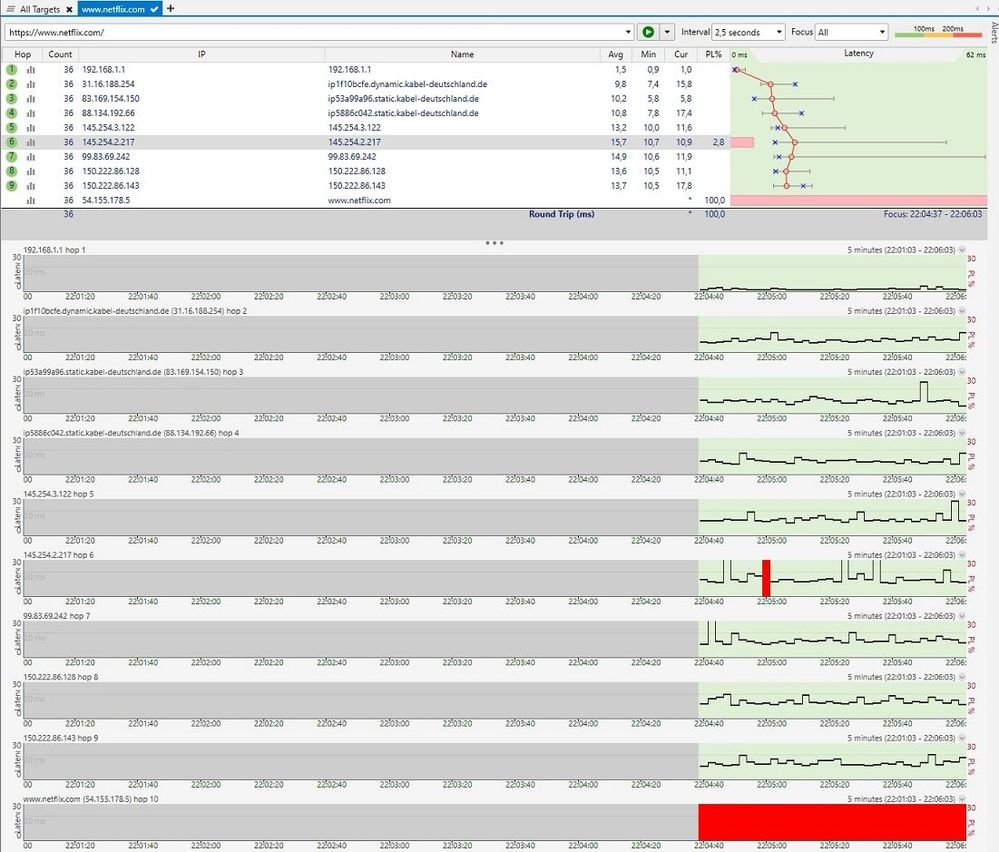Open timeframe dropdown on hop 7 graph
Image resolution: width=999 pixels, height=852 pixels.
[x=961, y=616]
